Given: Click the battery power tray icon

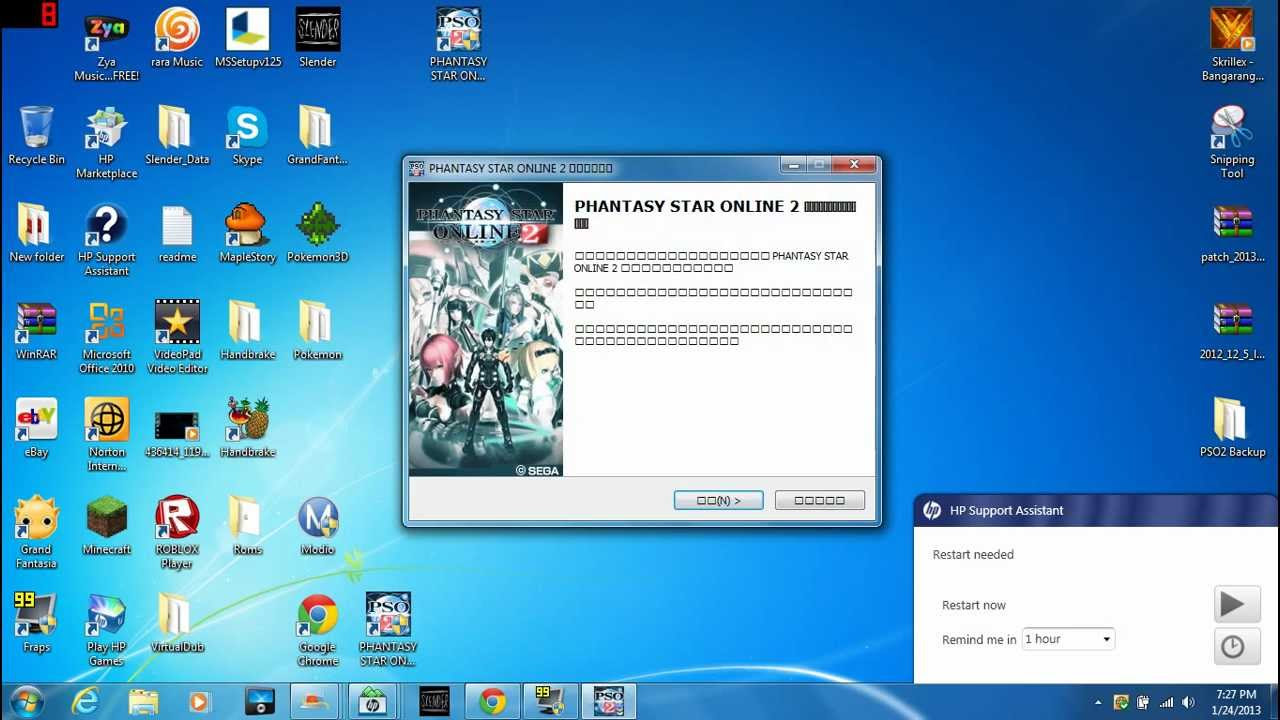Looking at the screenshot, I should (x=1143, y=702).
